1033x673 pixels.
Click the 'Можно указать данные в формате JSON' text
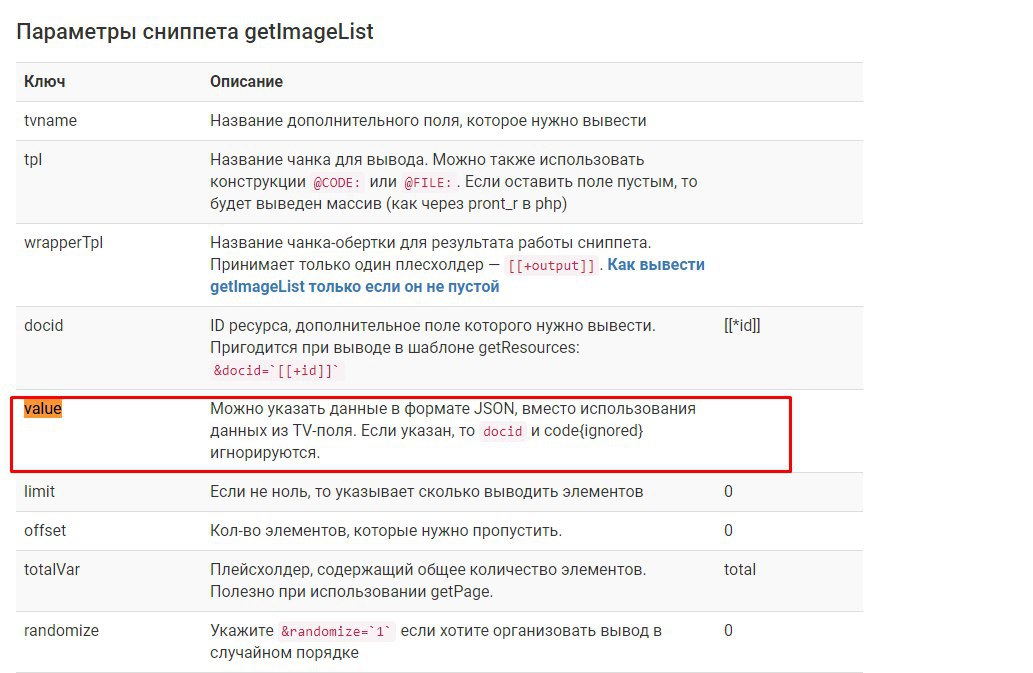coord(453,431)
